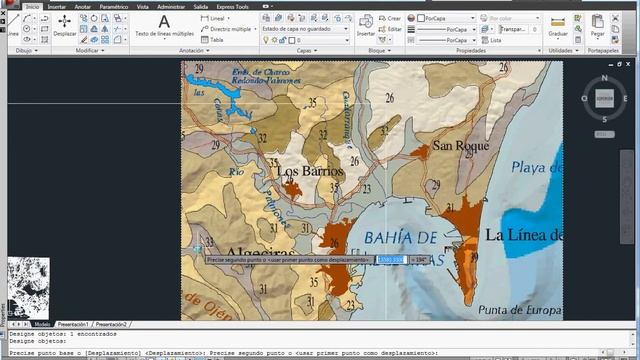
Task: Click the O on the ViewCube compass
Action: (584, 98)
